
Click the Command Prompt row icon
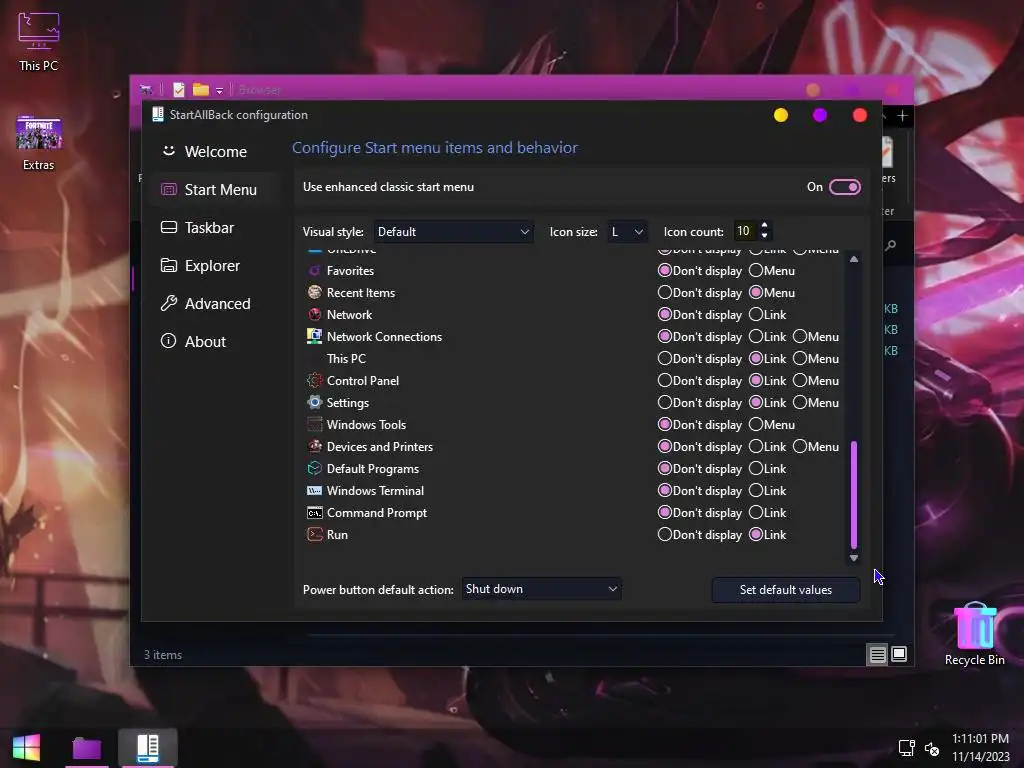click(315, 513)
